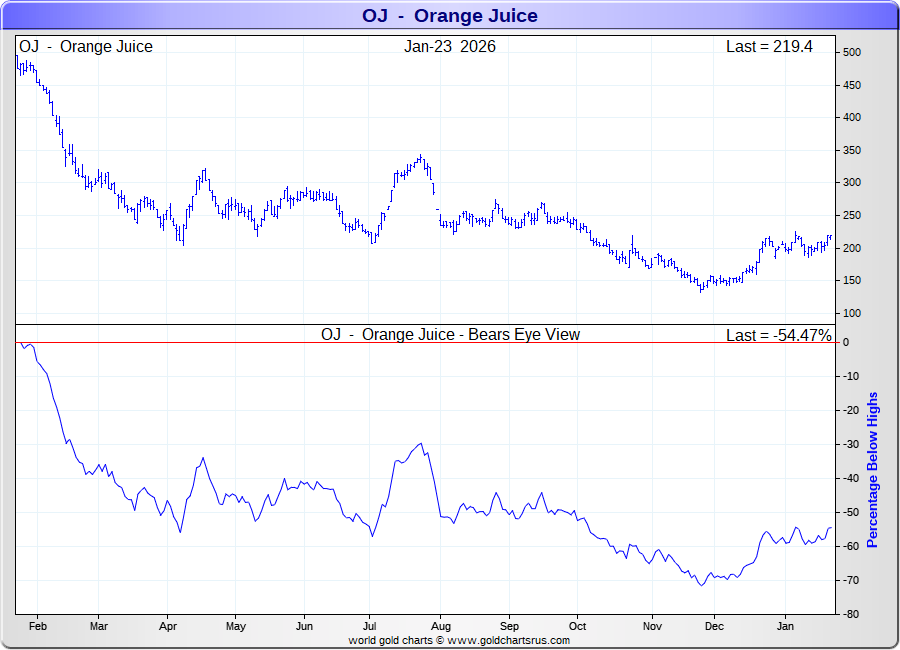Image resolution: width=900 pixels, height=650 pixels.
Task: Click the 'Feb' month label on x-axis
Action: pos(37,626)
